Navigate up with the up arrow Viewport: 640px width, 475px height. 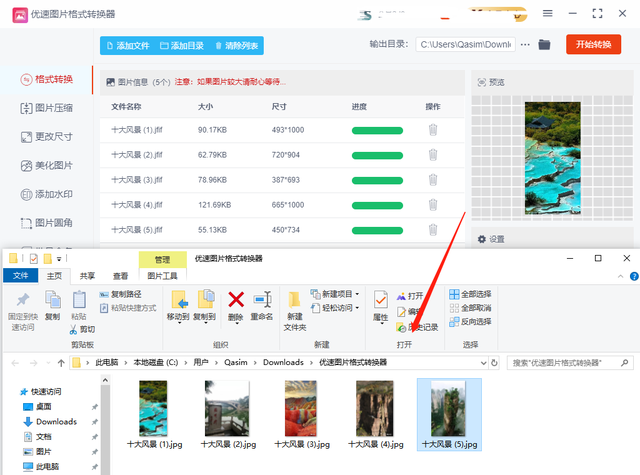(61, 363)
